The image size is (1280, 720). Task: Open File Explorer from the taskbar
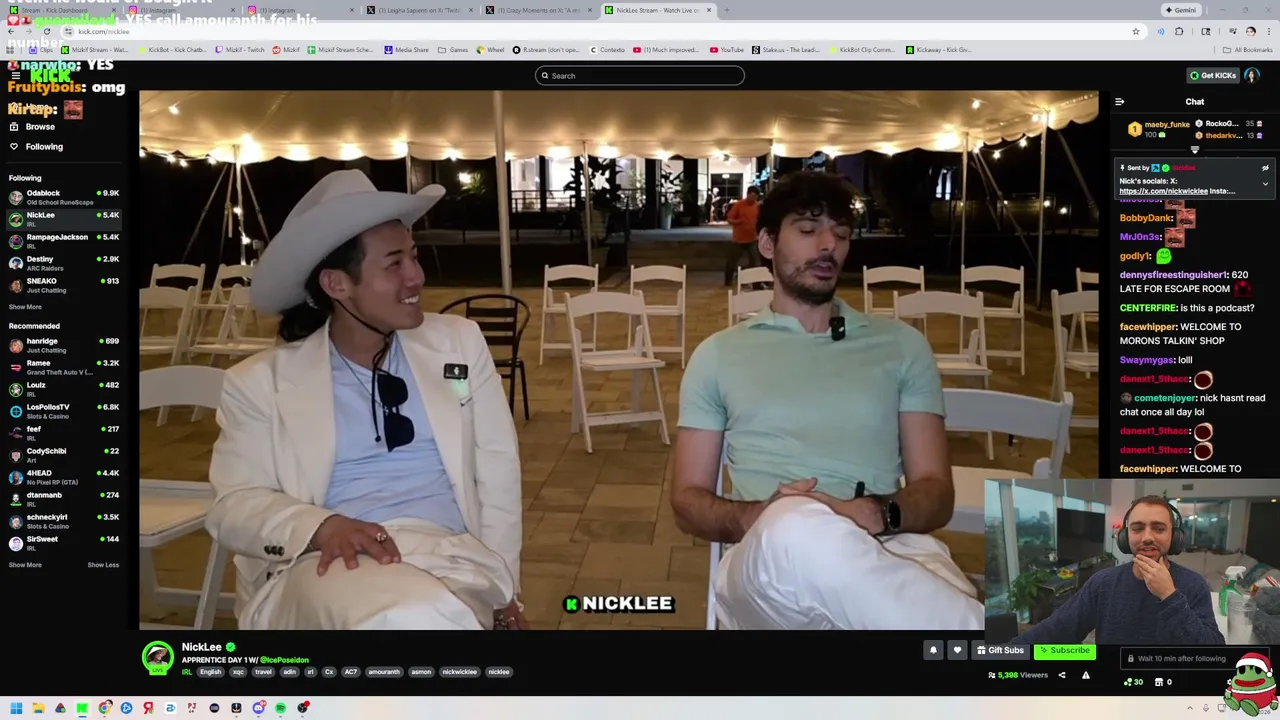coord(38,708)
